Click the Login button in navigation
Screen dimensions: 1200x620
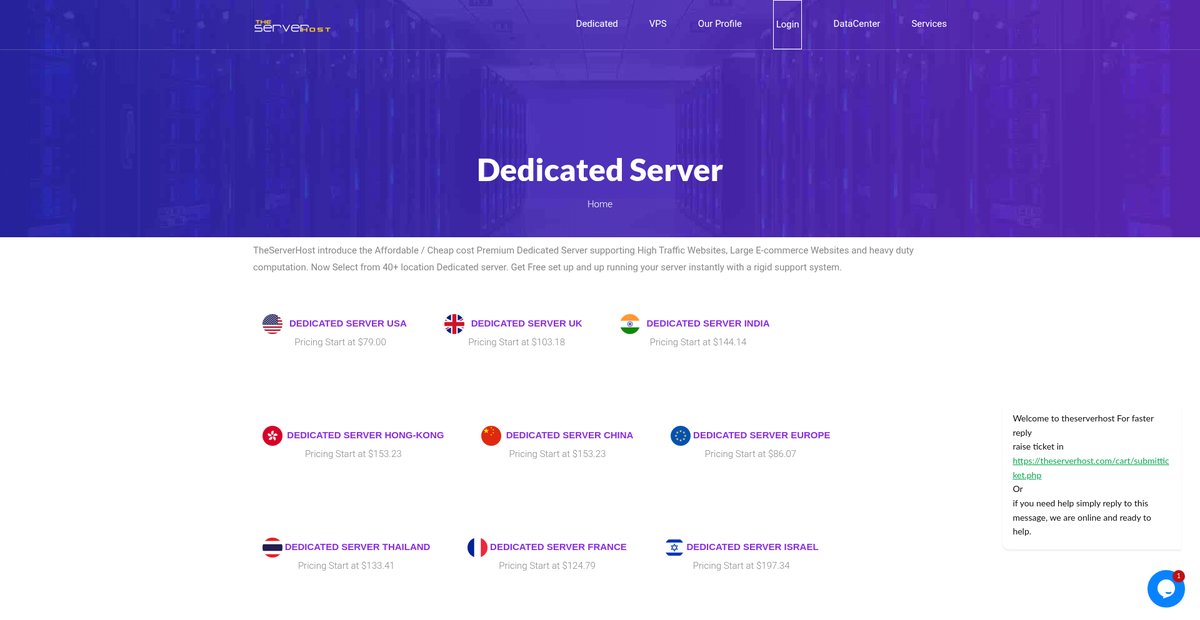tap(787, 25)
